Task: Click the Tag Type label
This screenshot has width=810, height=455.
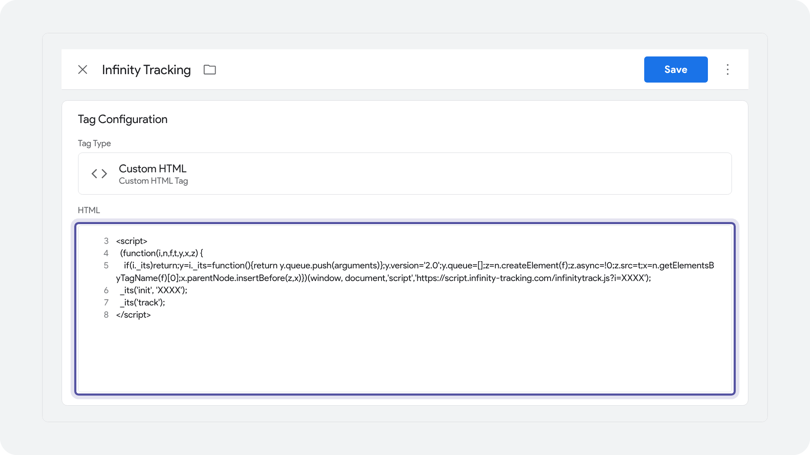Action: [94, 144]
